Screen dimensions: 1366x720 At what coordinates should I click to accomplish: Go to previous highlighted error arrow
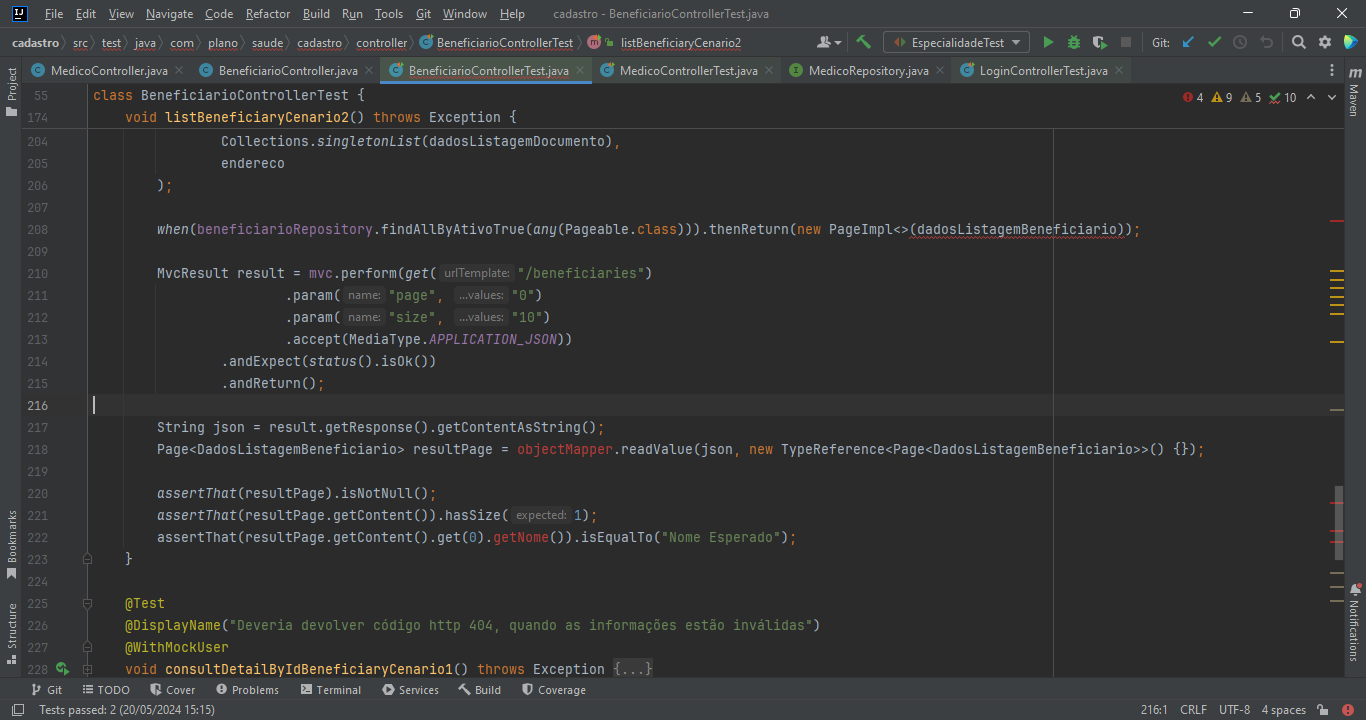1312,97
